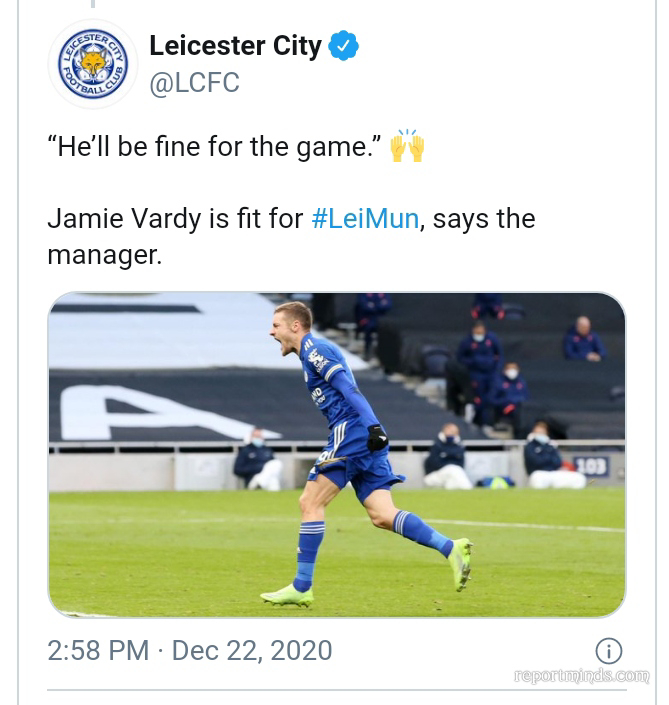This screenshot has height=705, width=669.
Task: Click the word "manager." in the tweet
Action: [104, 254]
